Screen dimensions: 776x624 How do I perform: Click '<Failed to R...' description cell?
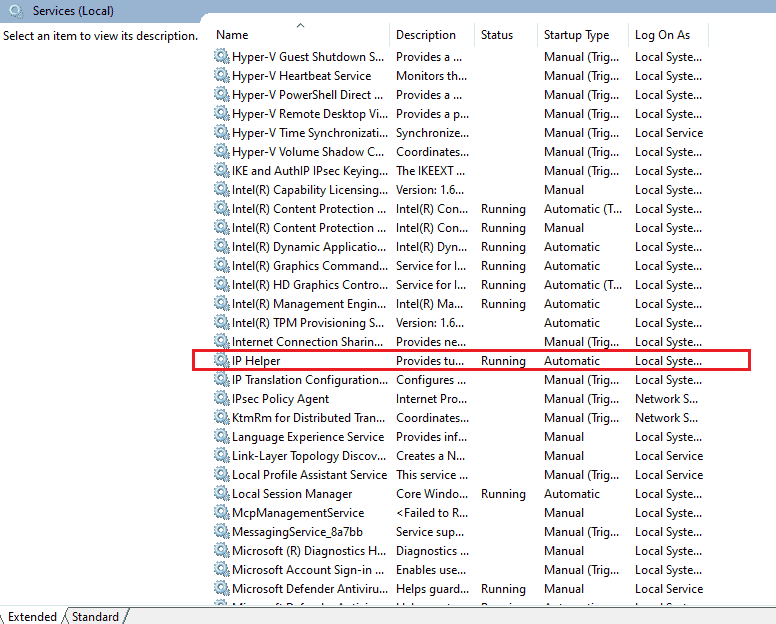tap(432, 513)
